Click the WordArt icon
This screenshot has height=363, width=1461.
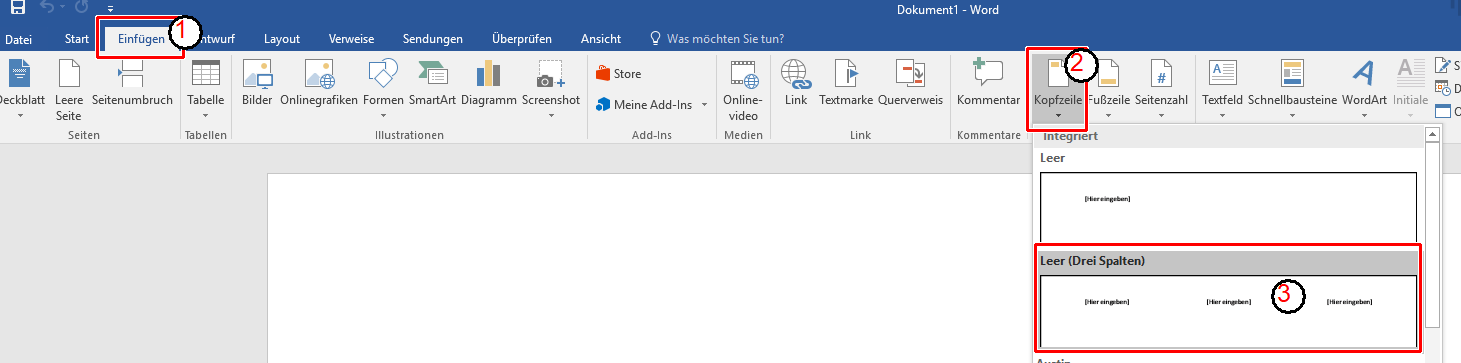pos(1364,74)
